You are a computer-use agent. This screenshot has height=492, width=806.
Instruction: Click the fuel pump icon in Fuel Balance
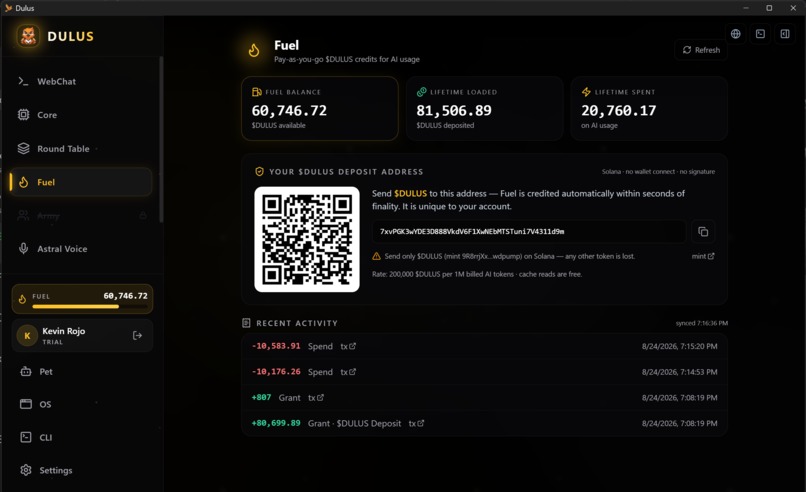(257, 92)
